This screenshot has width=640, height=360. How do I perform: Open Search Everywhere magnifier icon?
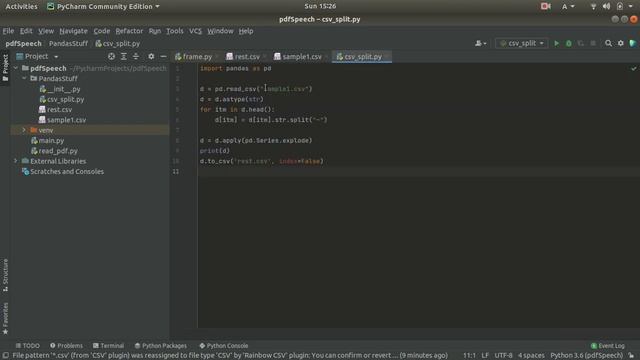click(x=608, y=43)
